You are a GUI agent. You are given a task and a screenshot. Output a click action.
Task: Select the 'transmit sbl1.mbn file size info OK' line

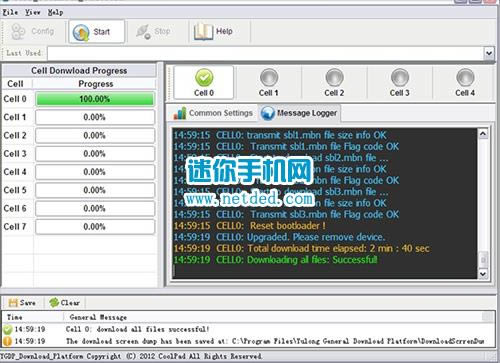tap(280, 135)
